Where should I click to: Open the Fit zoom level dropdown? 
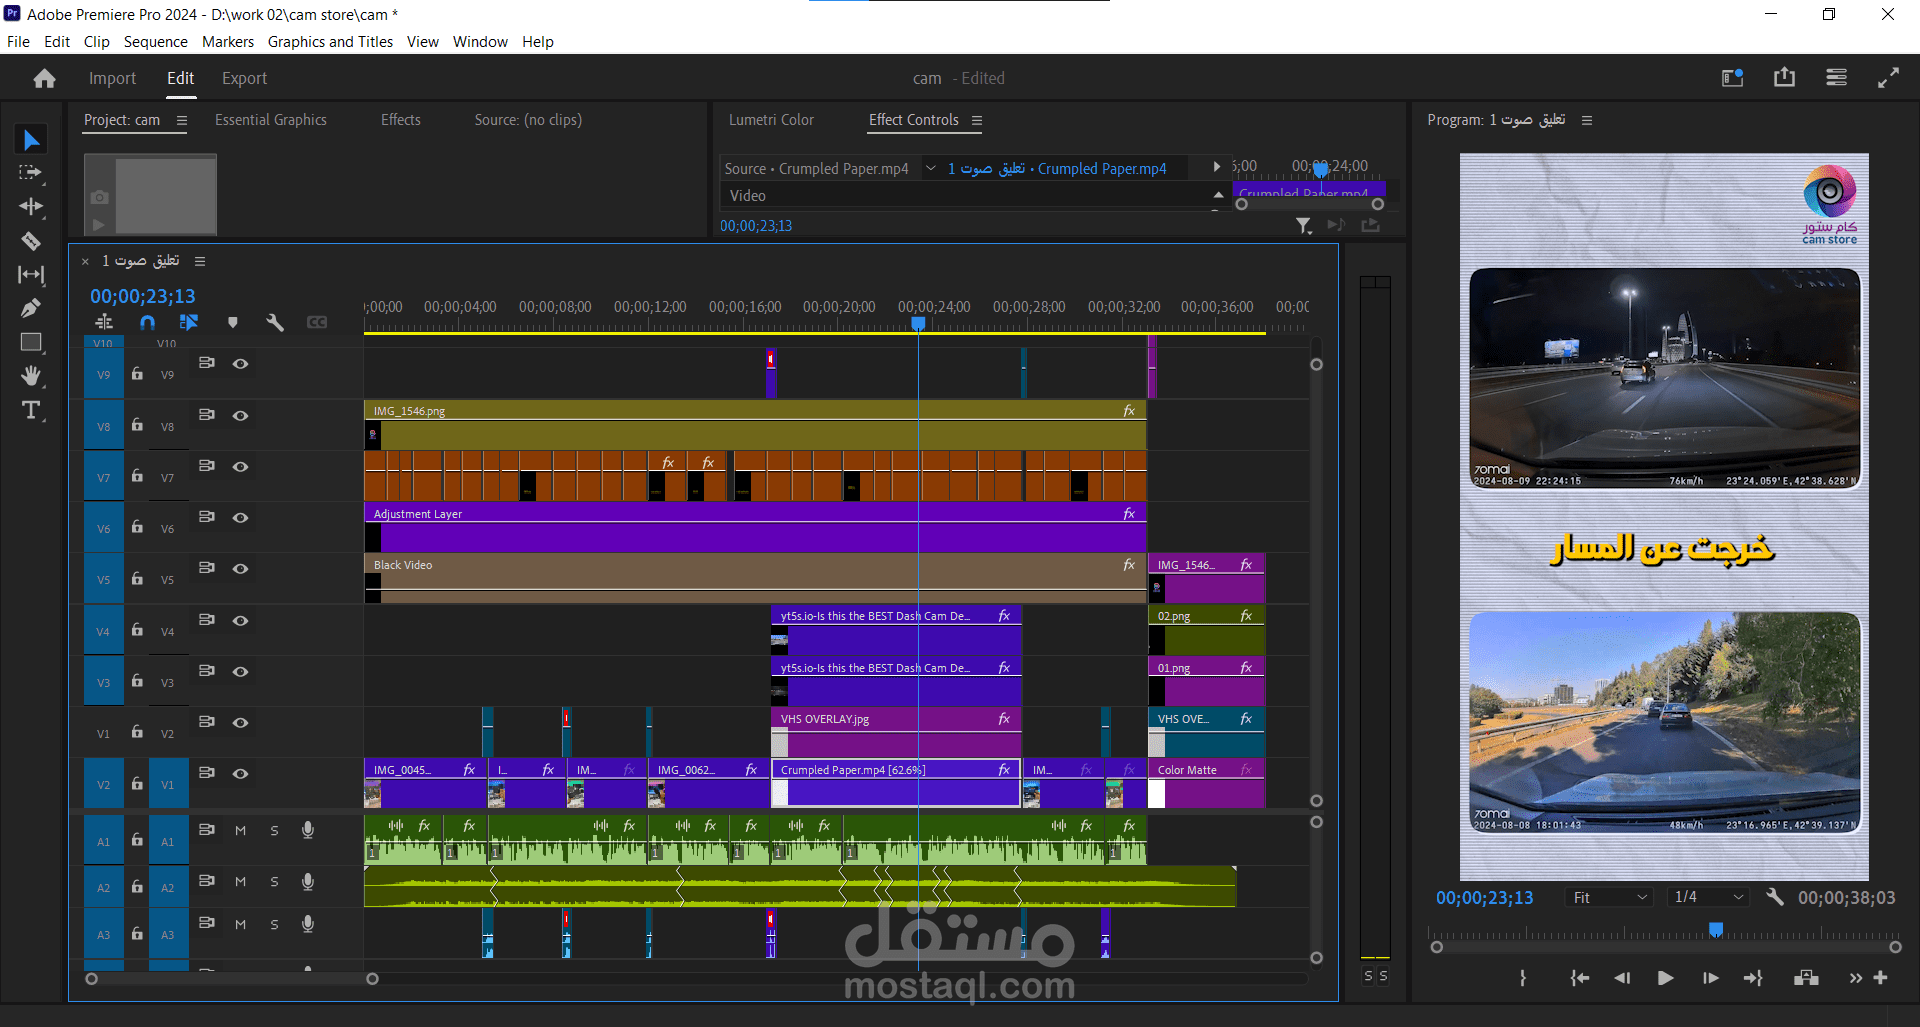1608,898
